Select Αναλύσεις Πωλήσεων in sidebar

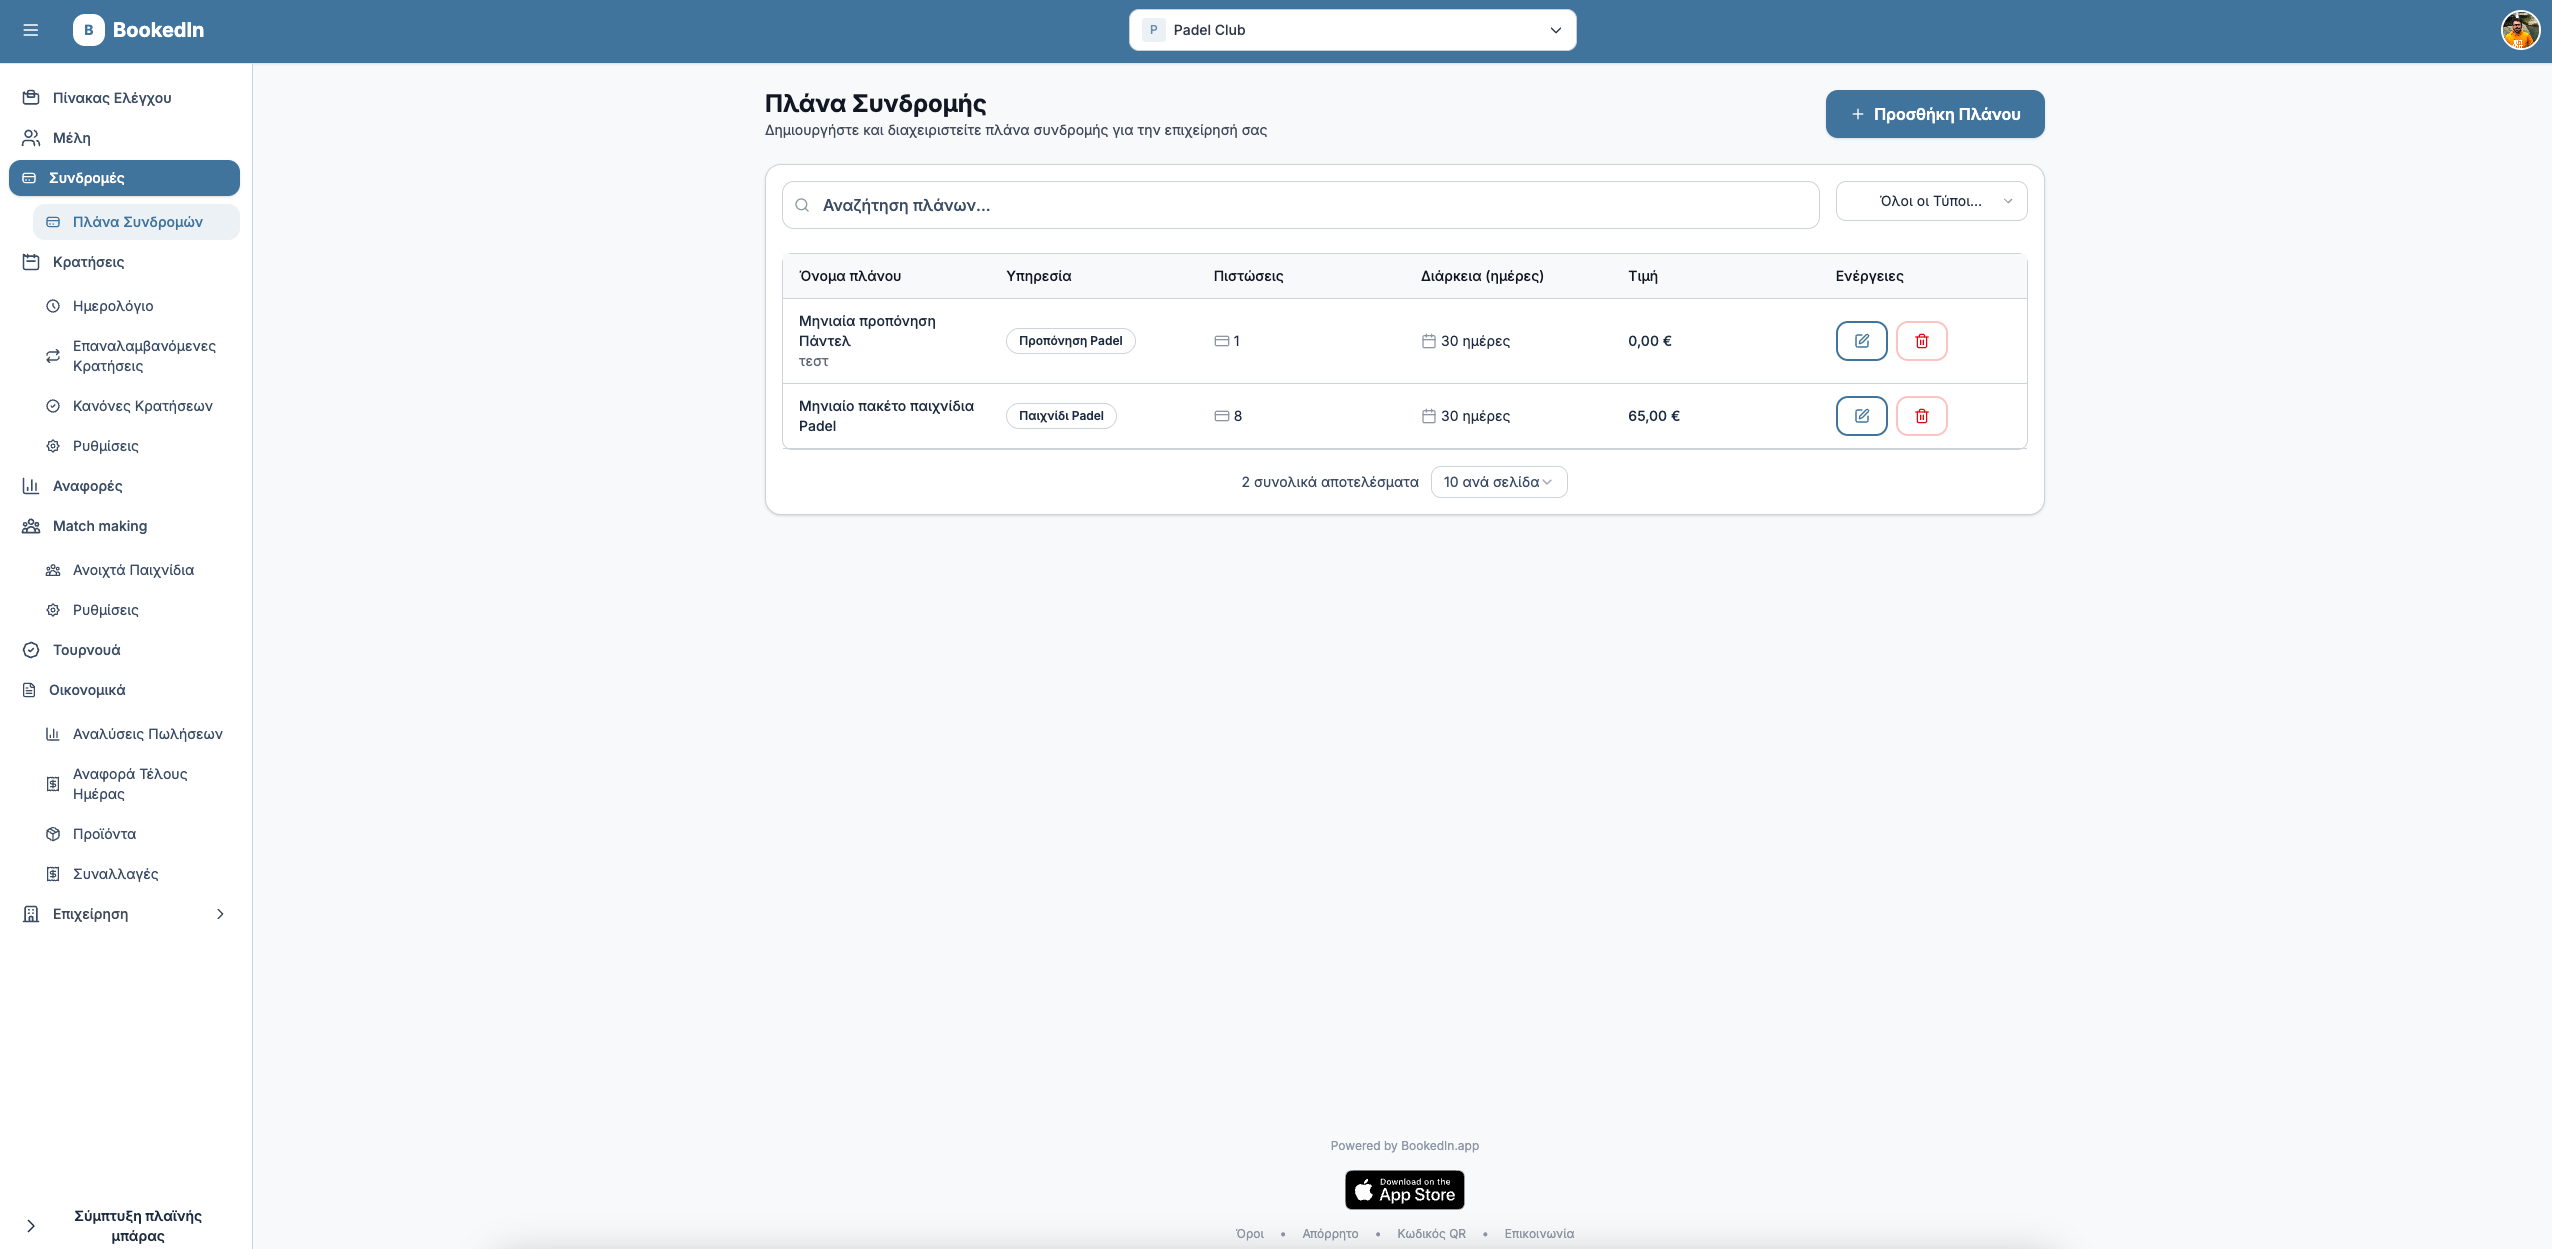tap(148, 733)
